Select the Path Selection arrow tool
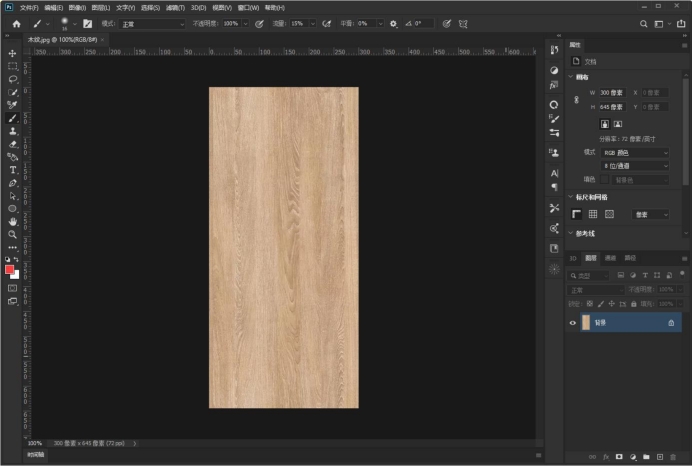The height and width of the screenshot is (466, 692). click(x=12, y=195)
